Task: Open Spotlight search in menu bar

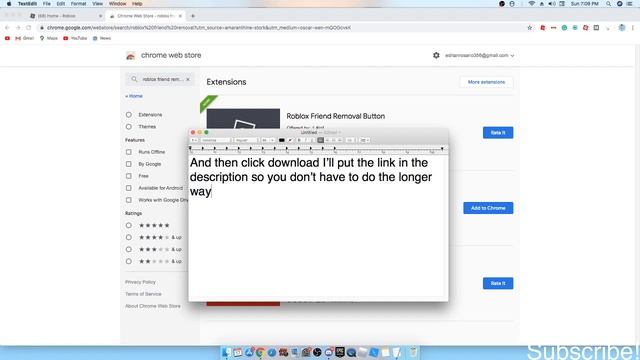Action: pyautogui.click(x=608, y=4)
